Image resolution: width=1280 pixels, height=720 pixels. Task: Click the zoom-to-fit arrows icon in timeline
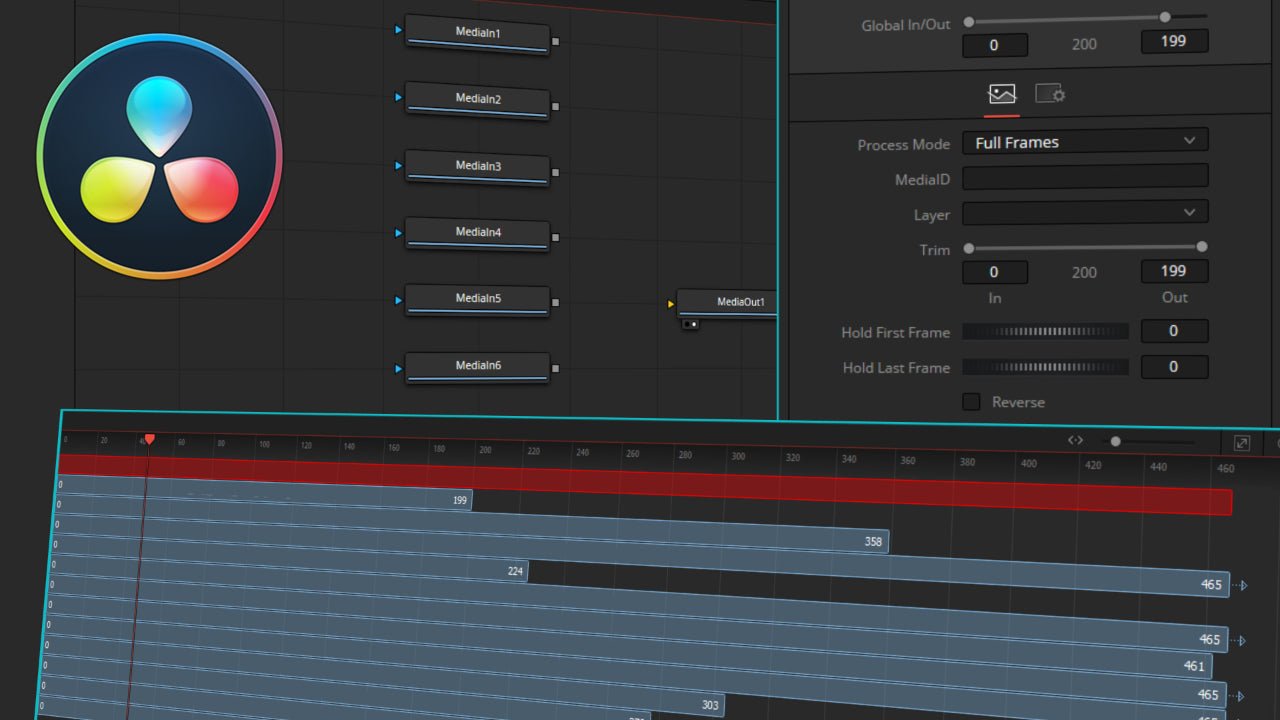pyautogui.click(x=1075, y=440)
